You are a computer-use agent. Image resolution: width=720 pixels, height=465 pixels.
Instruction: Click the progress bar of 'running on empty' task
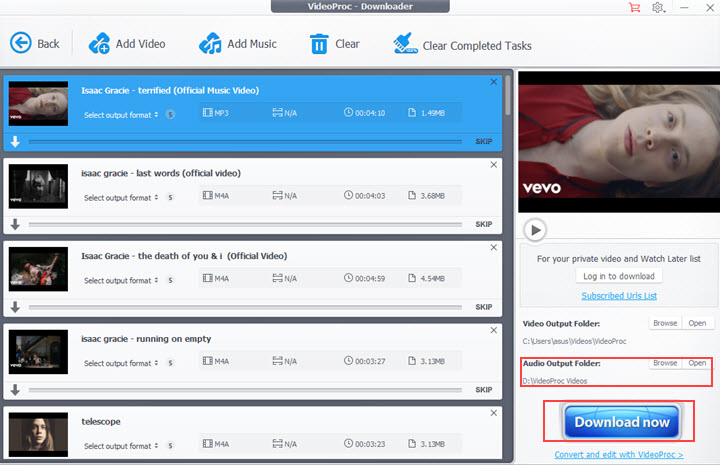(245, 390)
